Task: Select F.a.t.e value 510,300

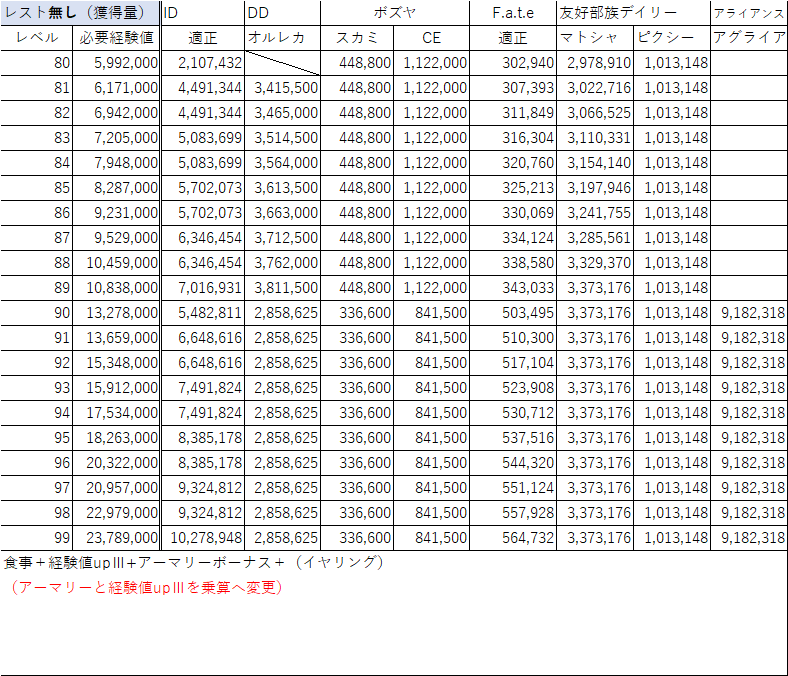Action: (x=513, y=338)
